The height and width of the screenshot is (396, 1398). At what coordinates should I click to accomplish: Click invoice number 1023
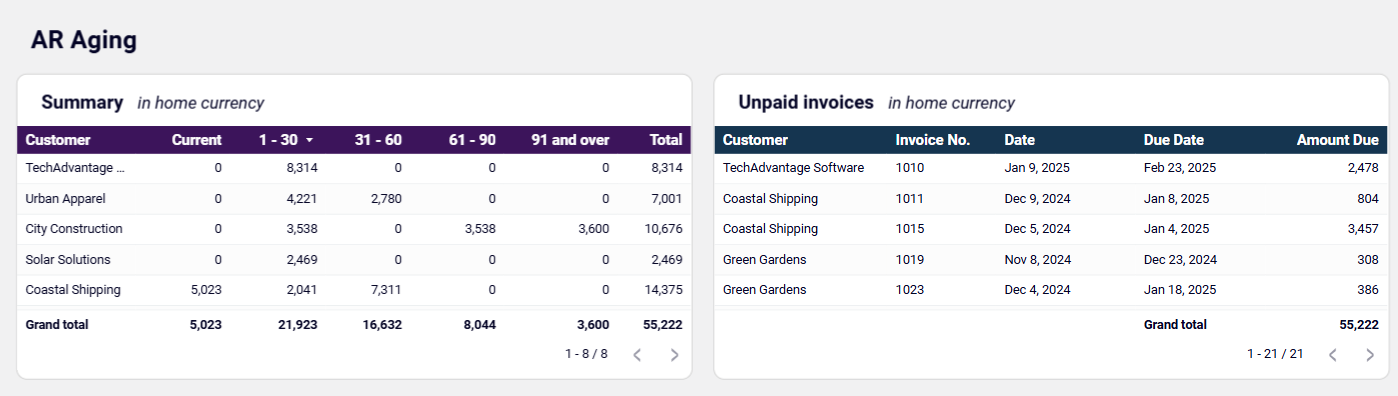pyautogui.click(x=910, y=290)
